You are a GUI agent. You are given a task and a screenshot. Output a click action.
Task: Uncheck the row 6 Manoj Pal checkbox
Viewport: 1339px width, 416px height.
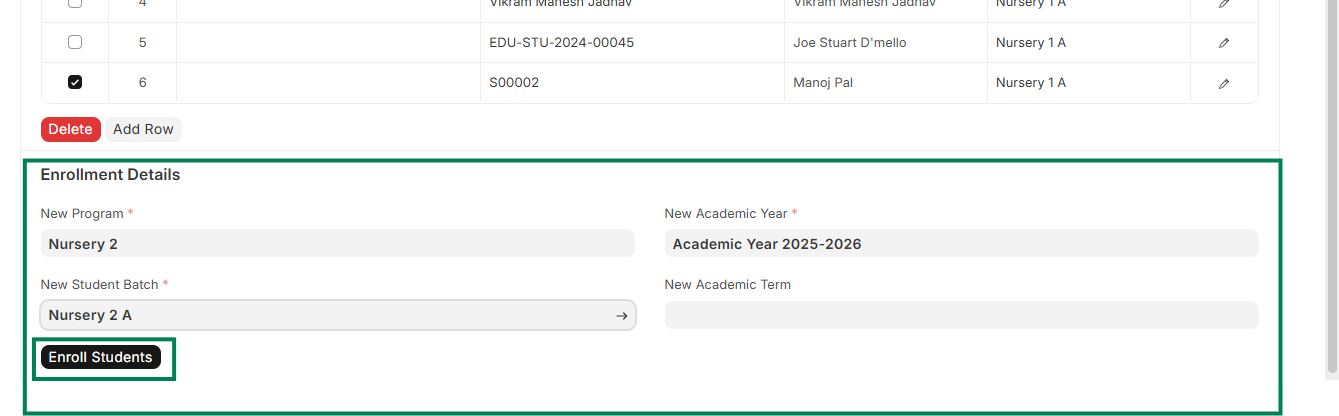coord(75,82)
